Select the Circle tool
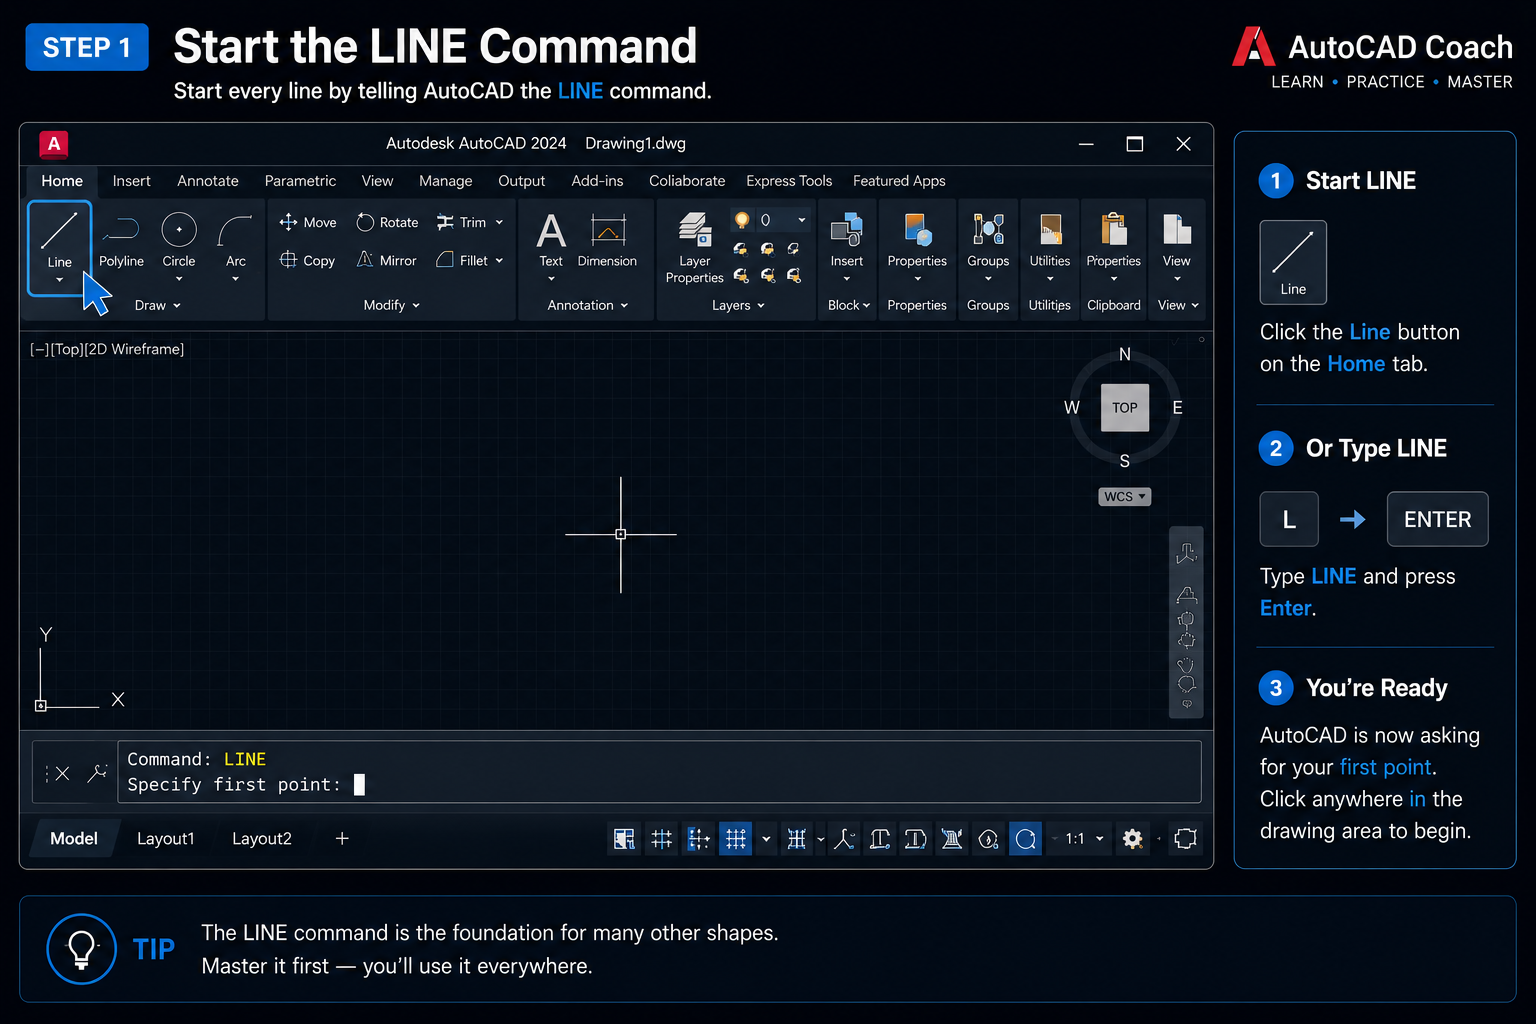This screenshot has width=1536, height=1024. [179, 240]
